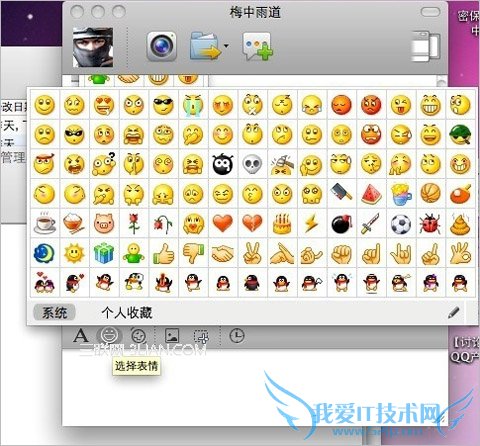This screenshot has height=446, width=480.
Task: Switch to the 个人收藏 tab
Action: click(x=127, y=313)
